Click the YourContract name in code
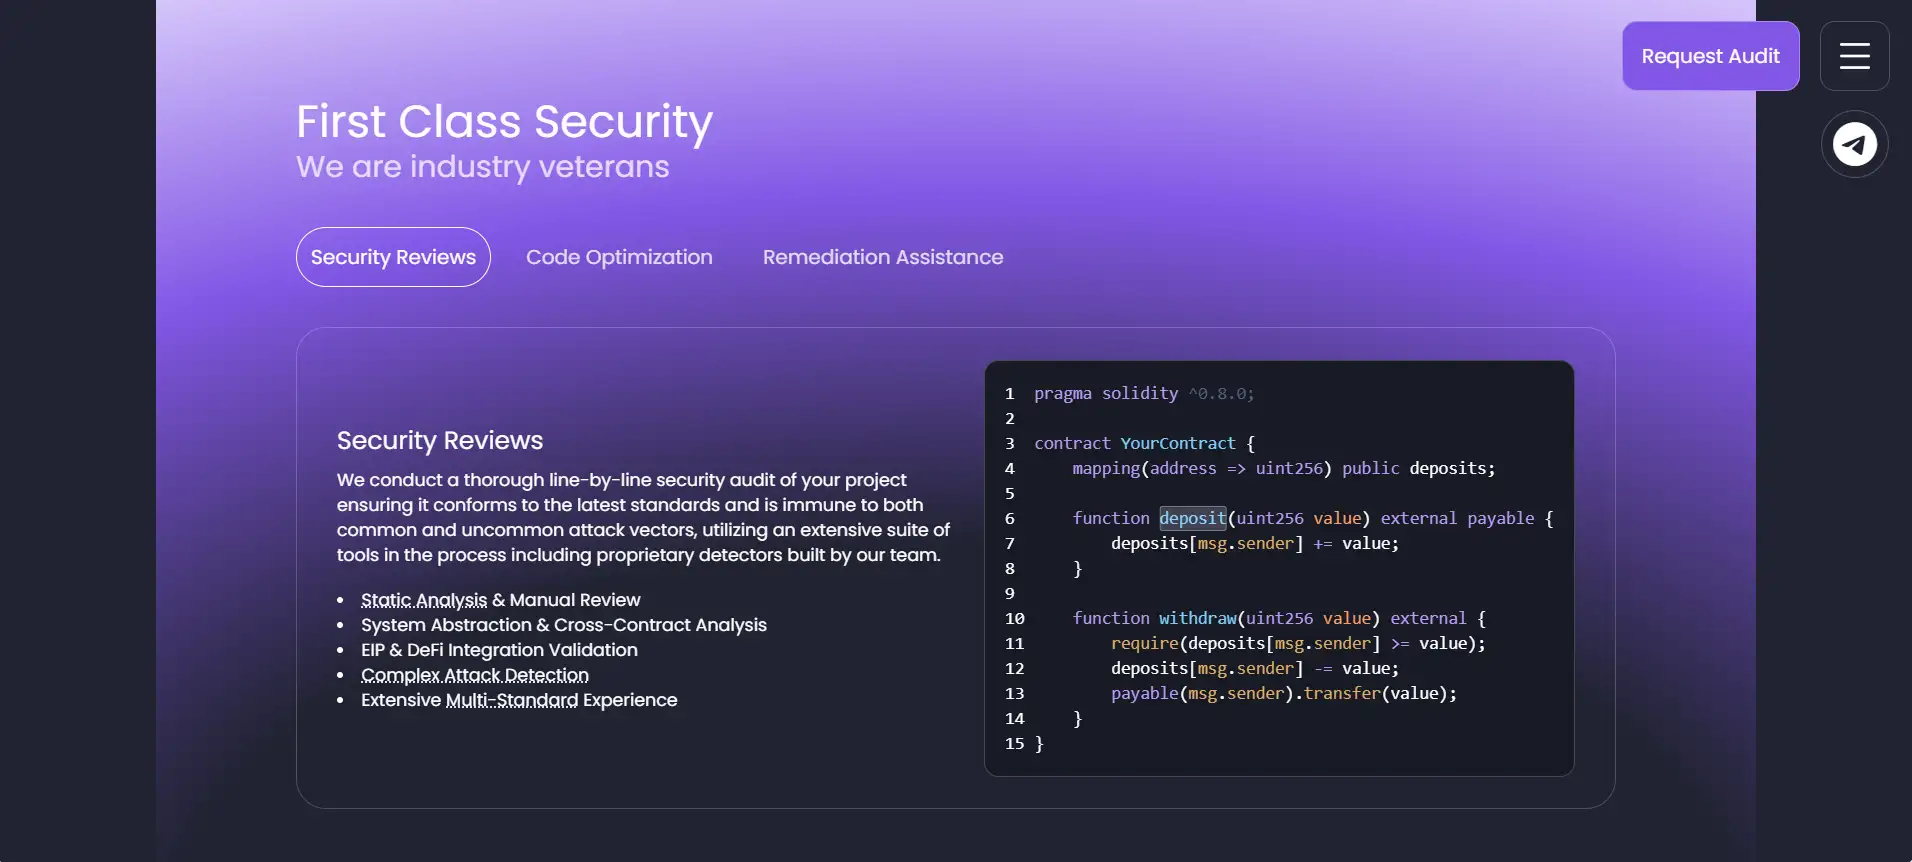Image resolution: width=1912 pixels, height=862 pixels. [1177, 443]
